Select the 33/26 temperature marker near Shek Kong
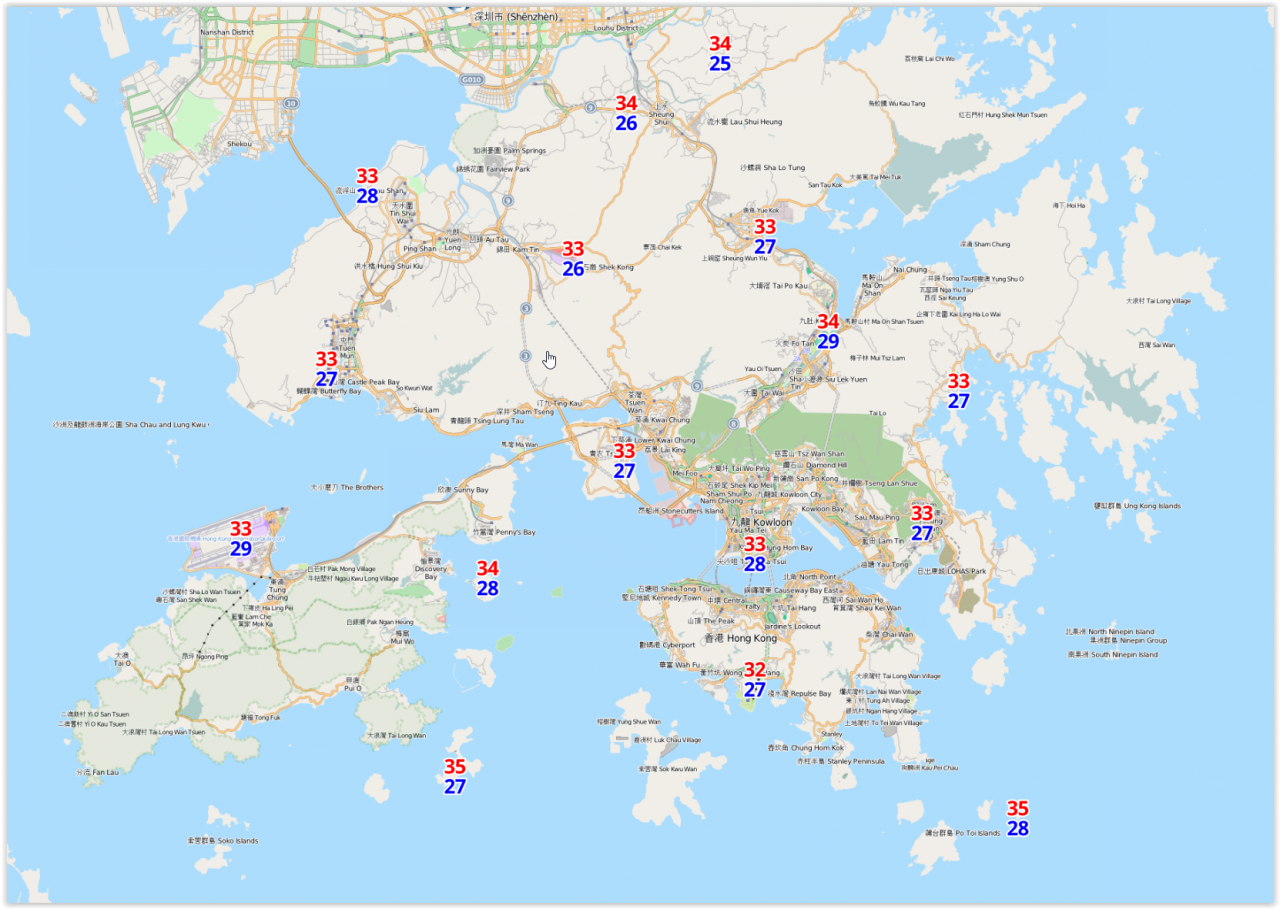 tap(573, 259)
